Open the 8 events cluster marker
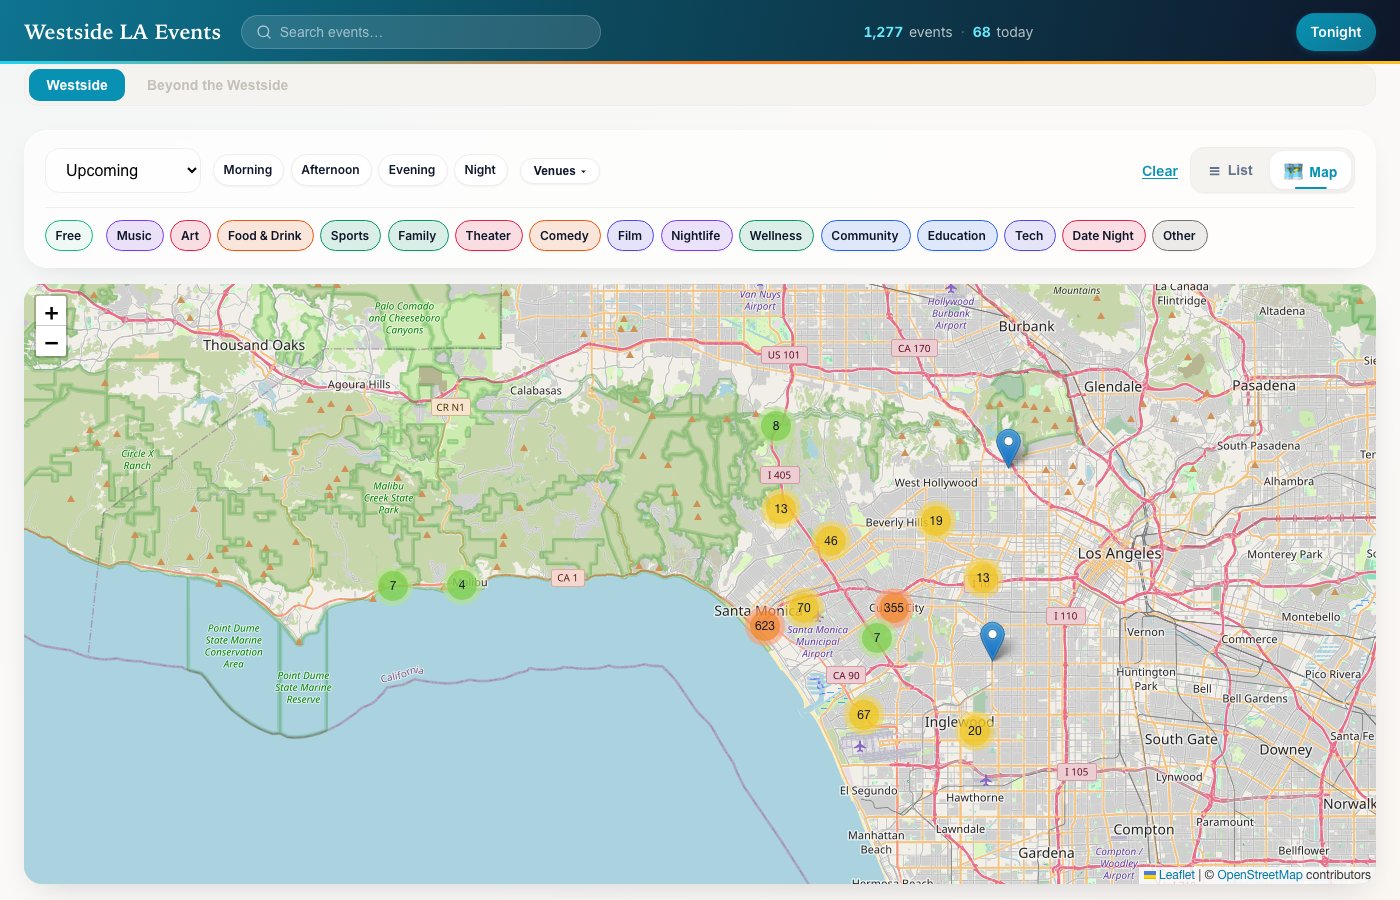The image size is (1400, 900). click(x=776, y=426)
